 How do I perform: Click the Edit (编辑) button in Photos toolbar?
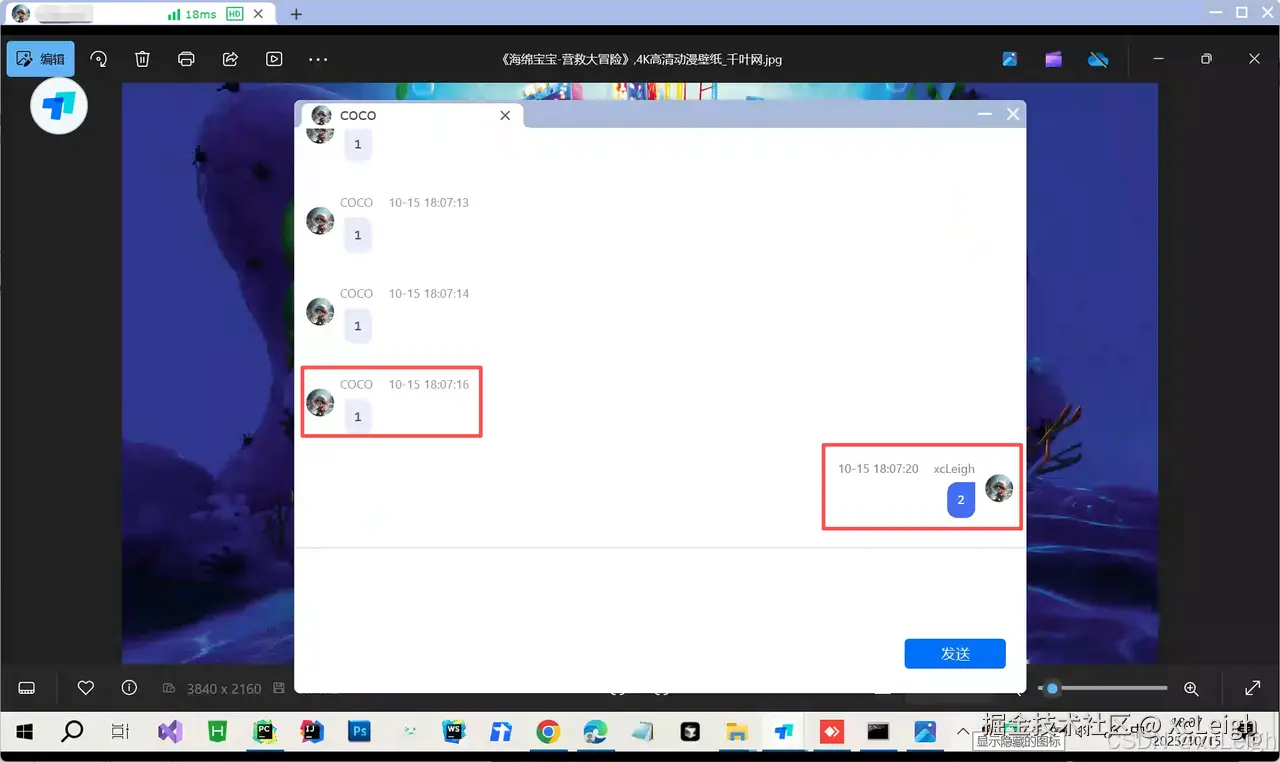point(40,59)
